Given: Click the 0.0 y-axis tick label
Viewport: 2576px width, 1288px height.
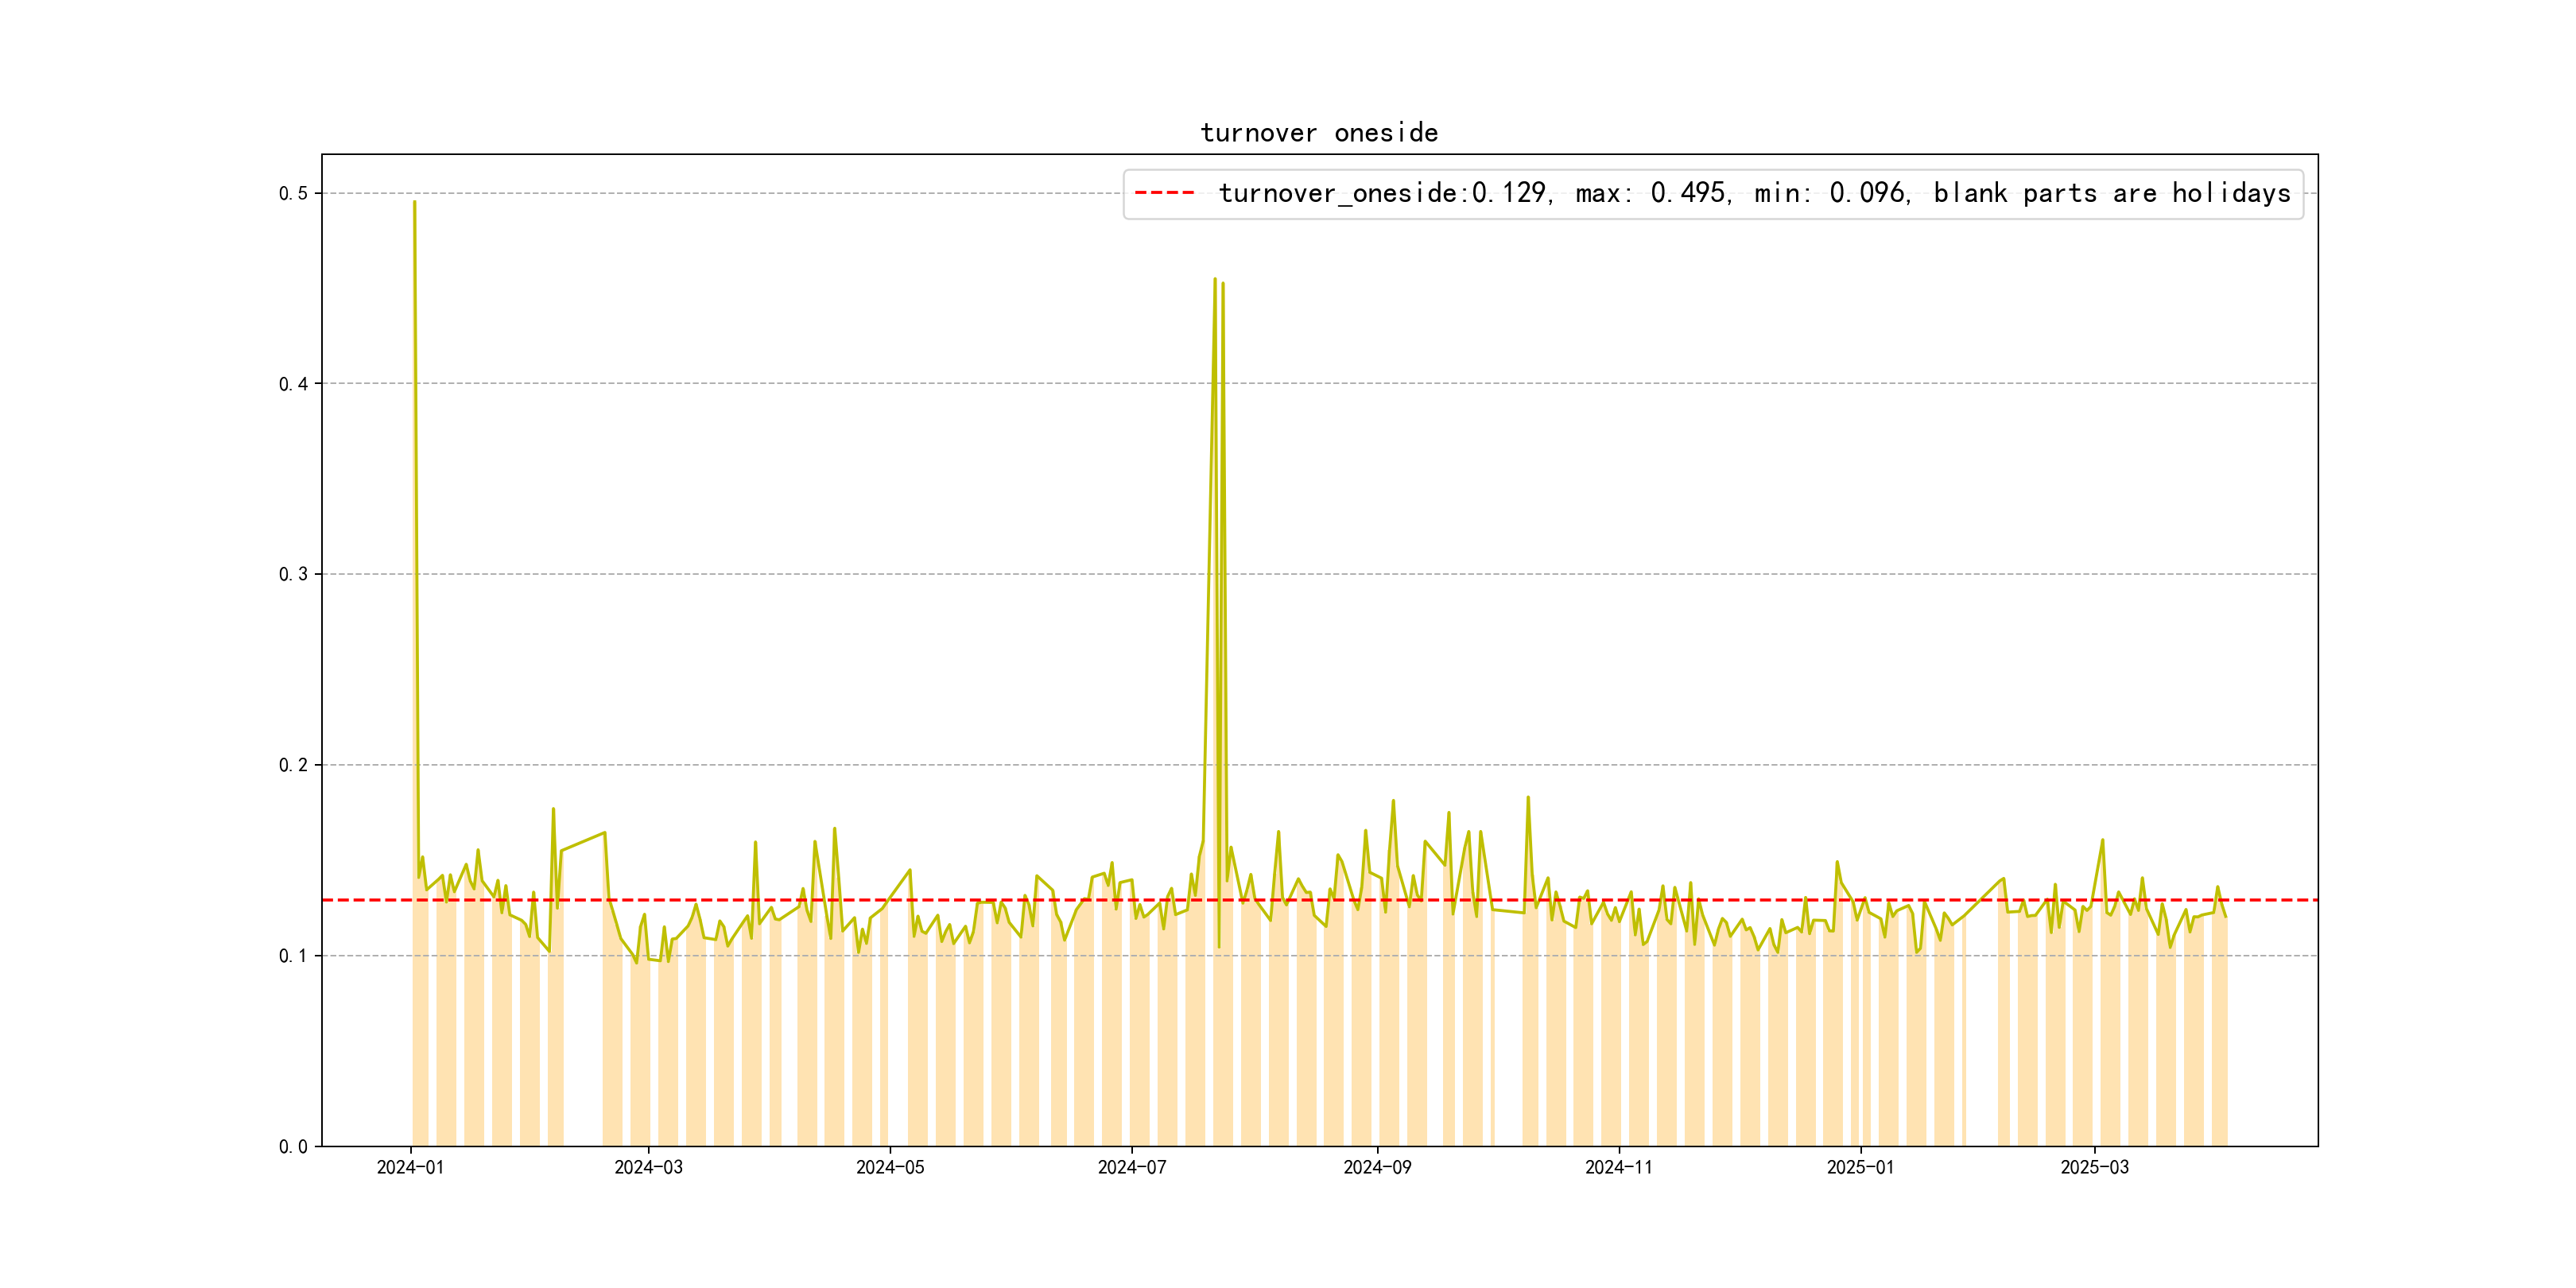Looking at the screenshot, I should coord(293,1146).
